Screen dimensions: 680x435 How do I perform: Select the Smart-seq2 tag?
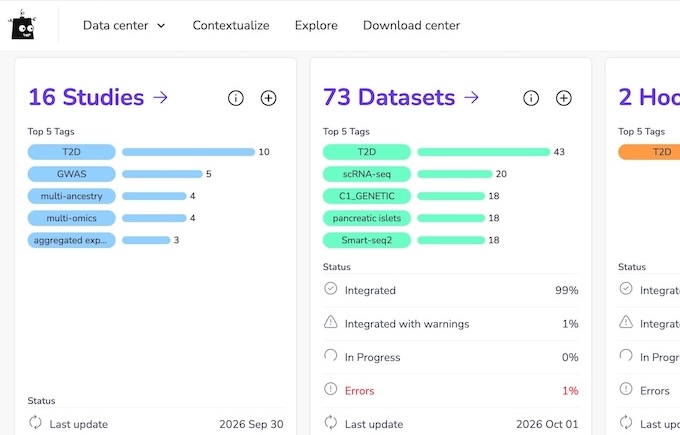367,240
